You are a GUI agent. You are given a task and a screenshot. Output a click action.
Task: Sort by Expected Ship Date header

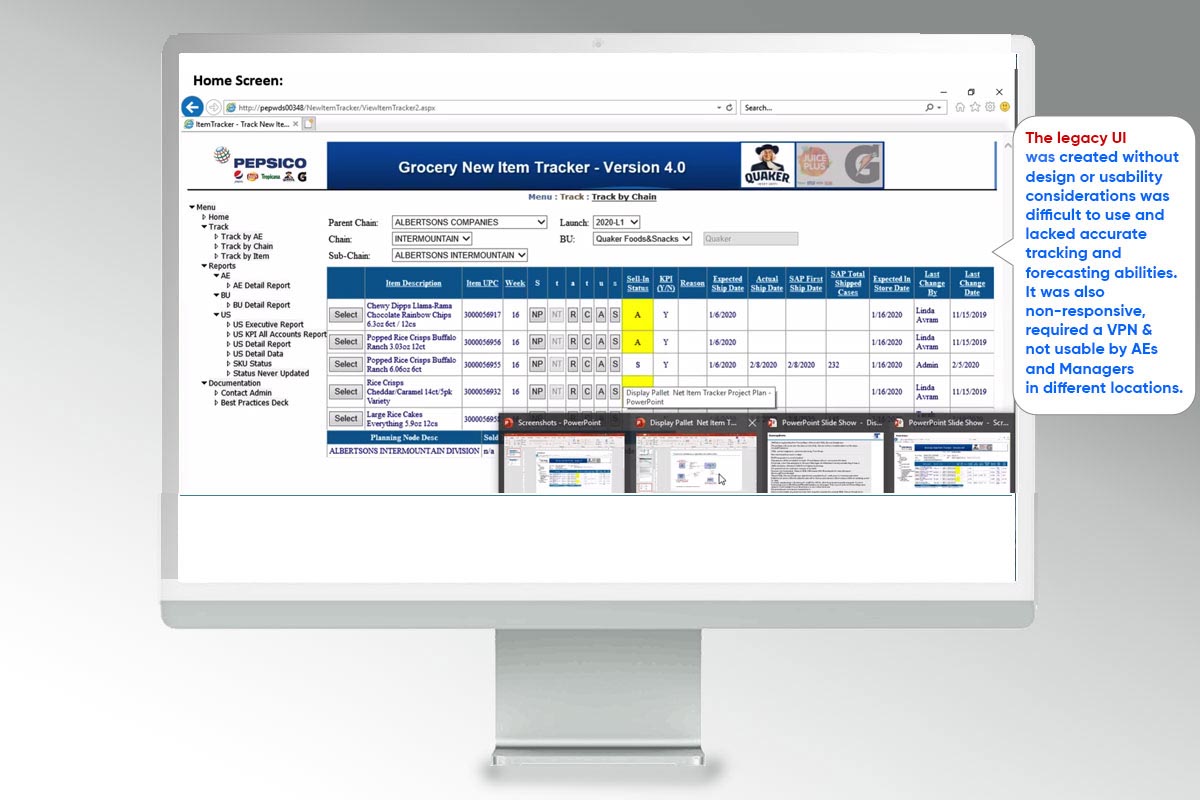pos(727,284)
